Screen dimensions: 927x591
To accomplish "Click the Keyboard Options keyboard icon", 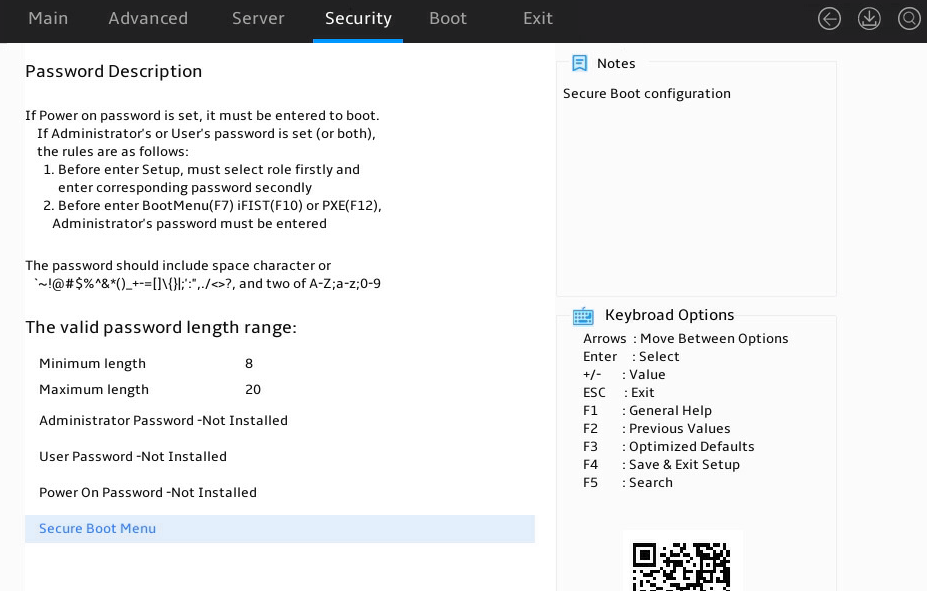I will coord(583,316).
